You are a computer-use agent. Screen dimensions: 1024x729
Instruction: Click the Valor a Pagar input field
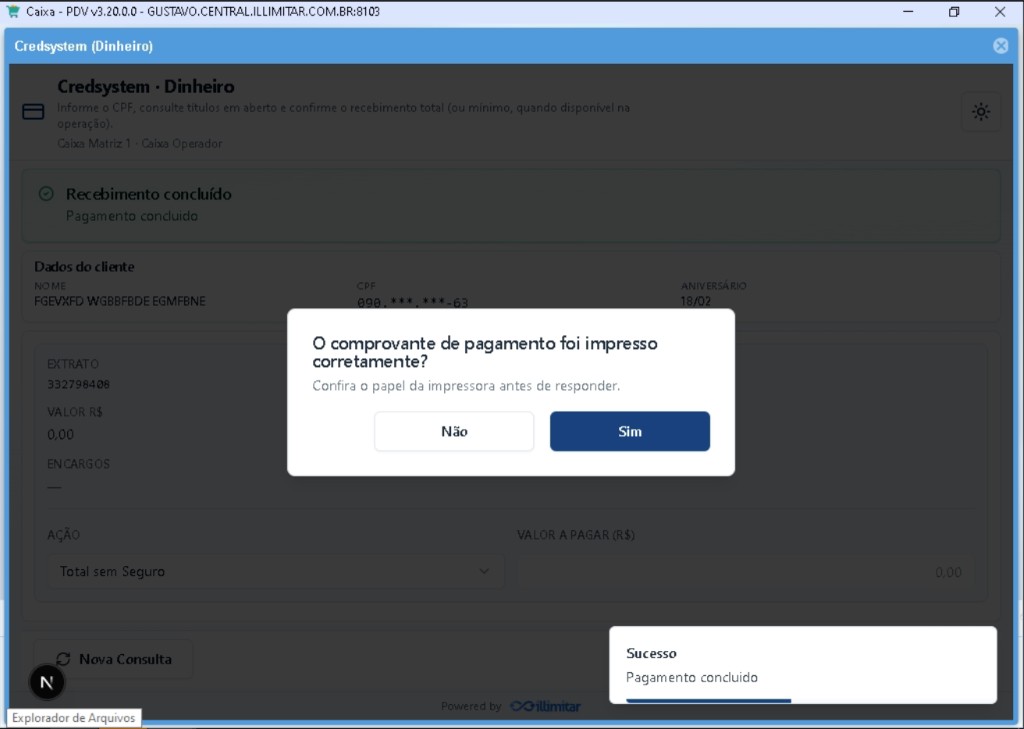click(745, 572)
